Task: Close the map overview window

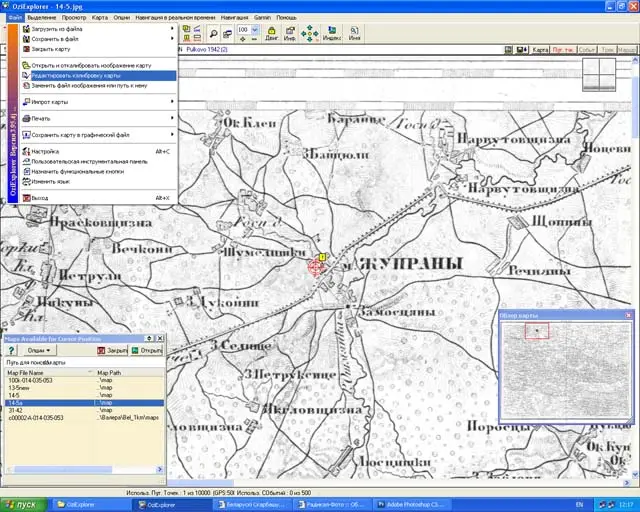Action: tap(628, 315)
